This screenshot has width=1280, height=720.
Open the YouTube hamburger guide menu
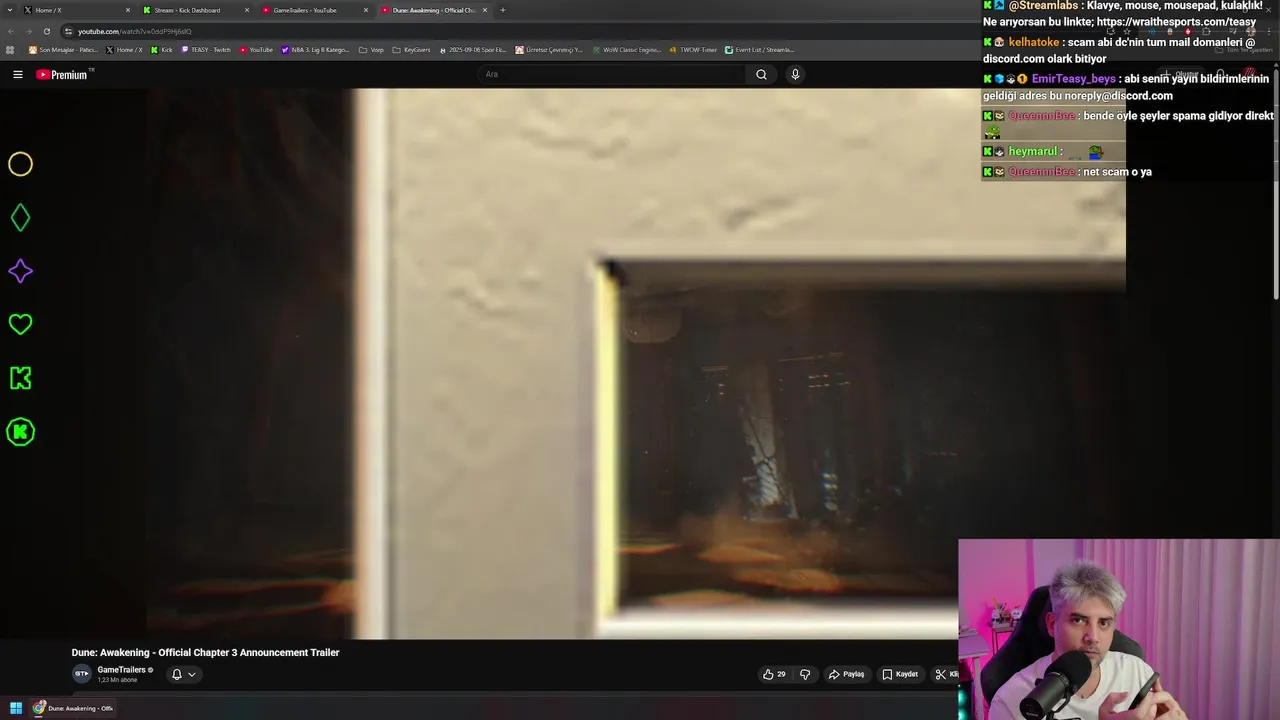point(17,74)
